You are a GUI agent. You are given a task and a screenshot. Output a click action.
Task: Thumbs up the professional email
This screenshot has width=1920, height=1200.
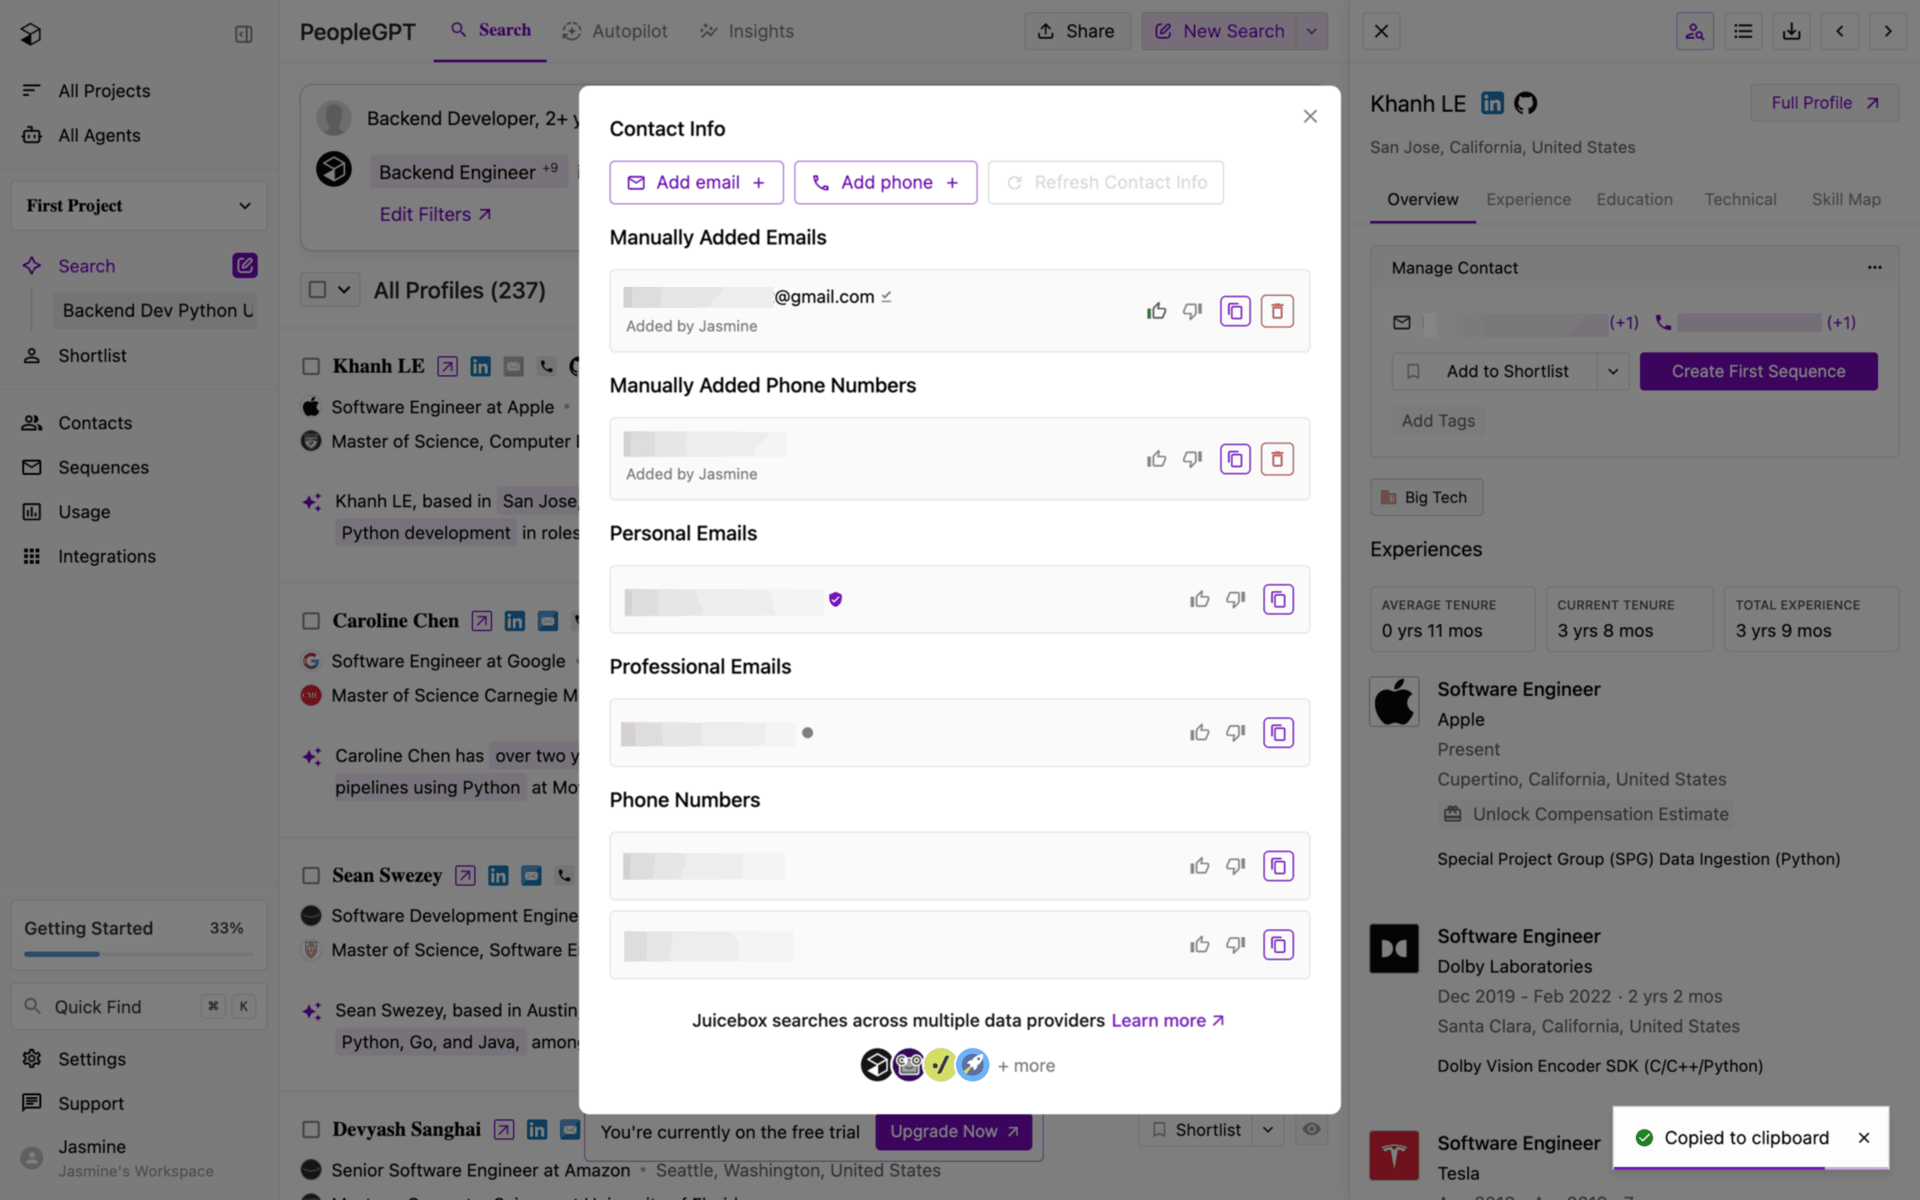[x=1200, y=733]
